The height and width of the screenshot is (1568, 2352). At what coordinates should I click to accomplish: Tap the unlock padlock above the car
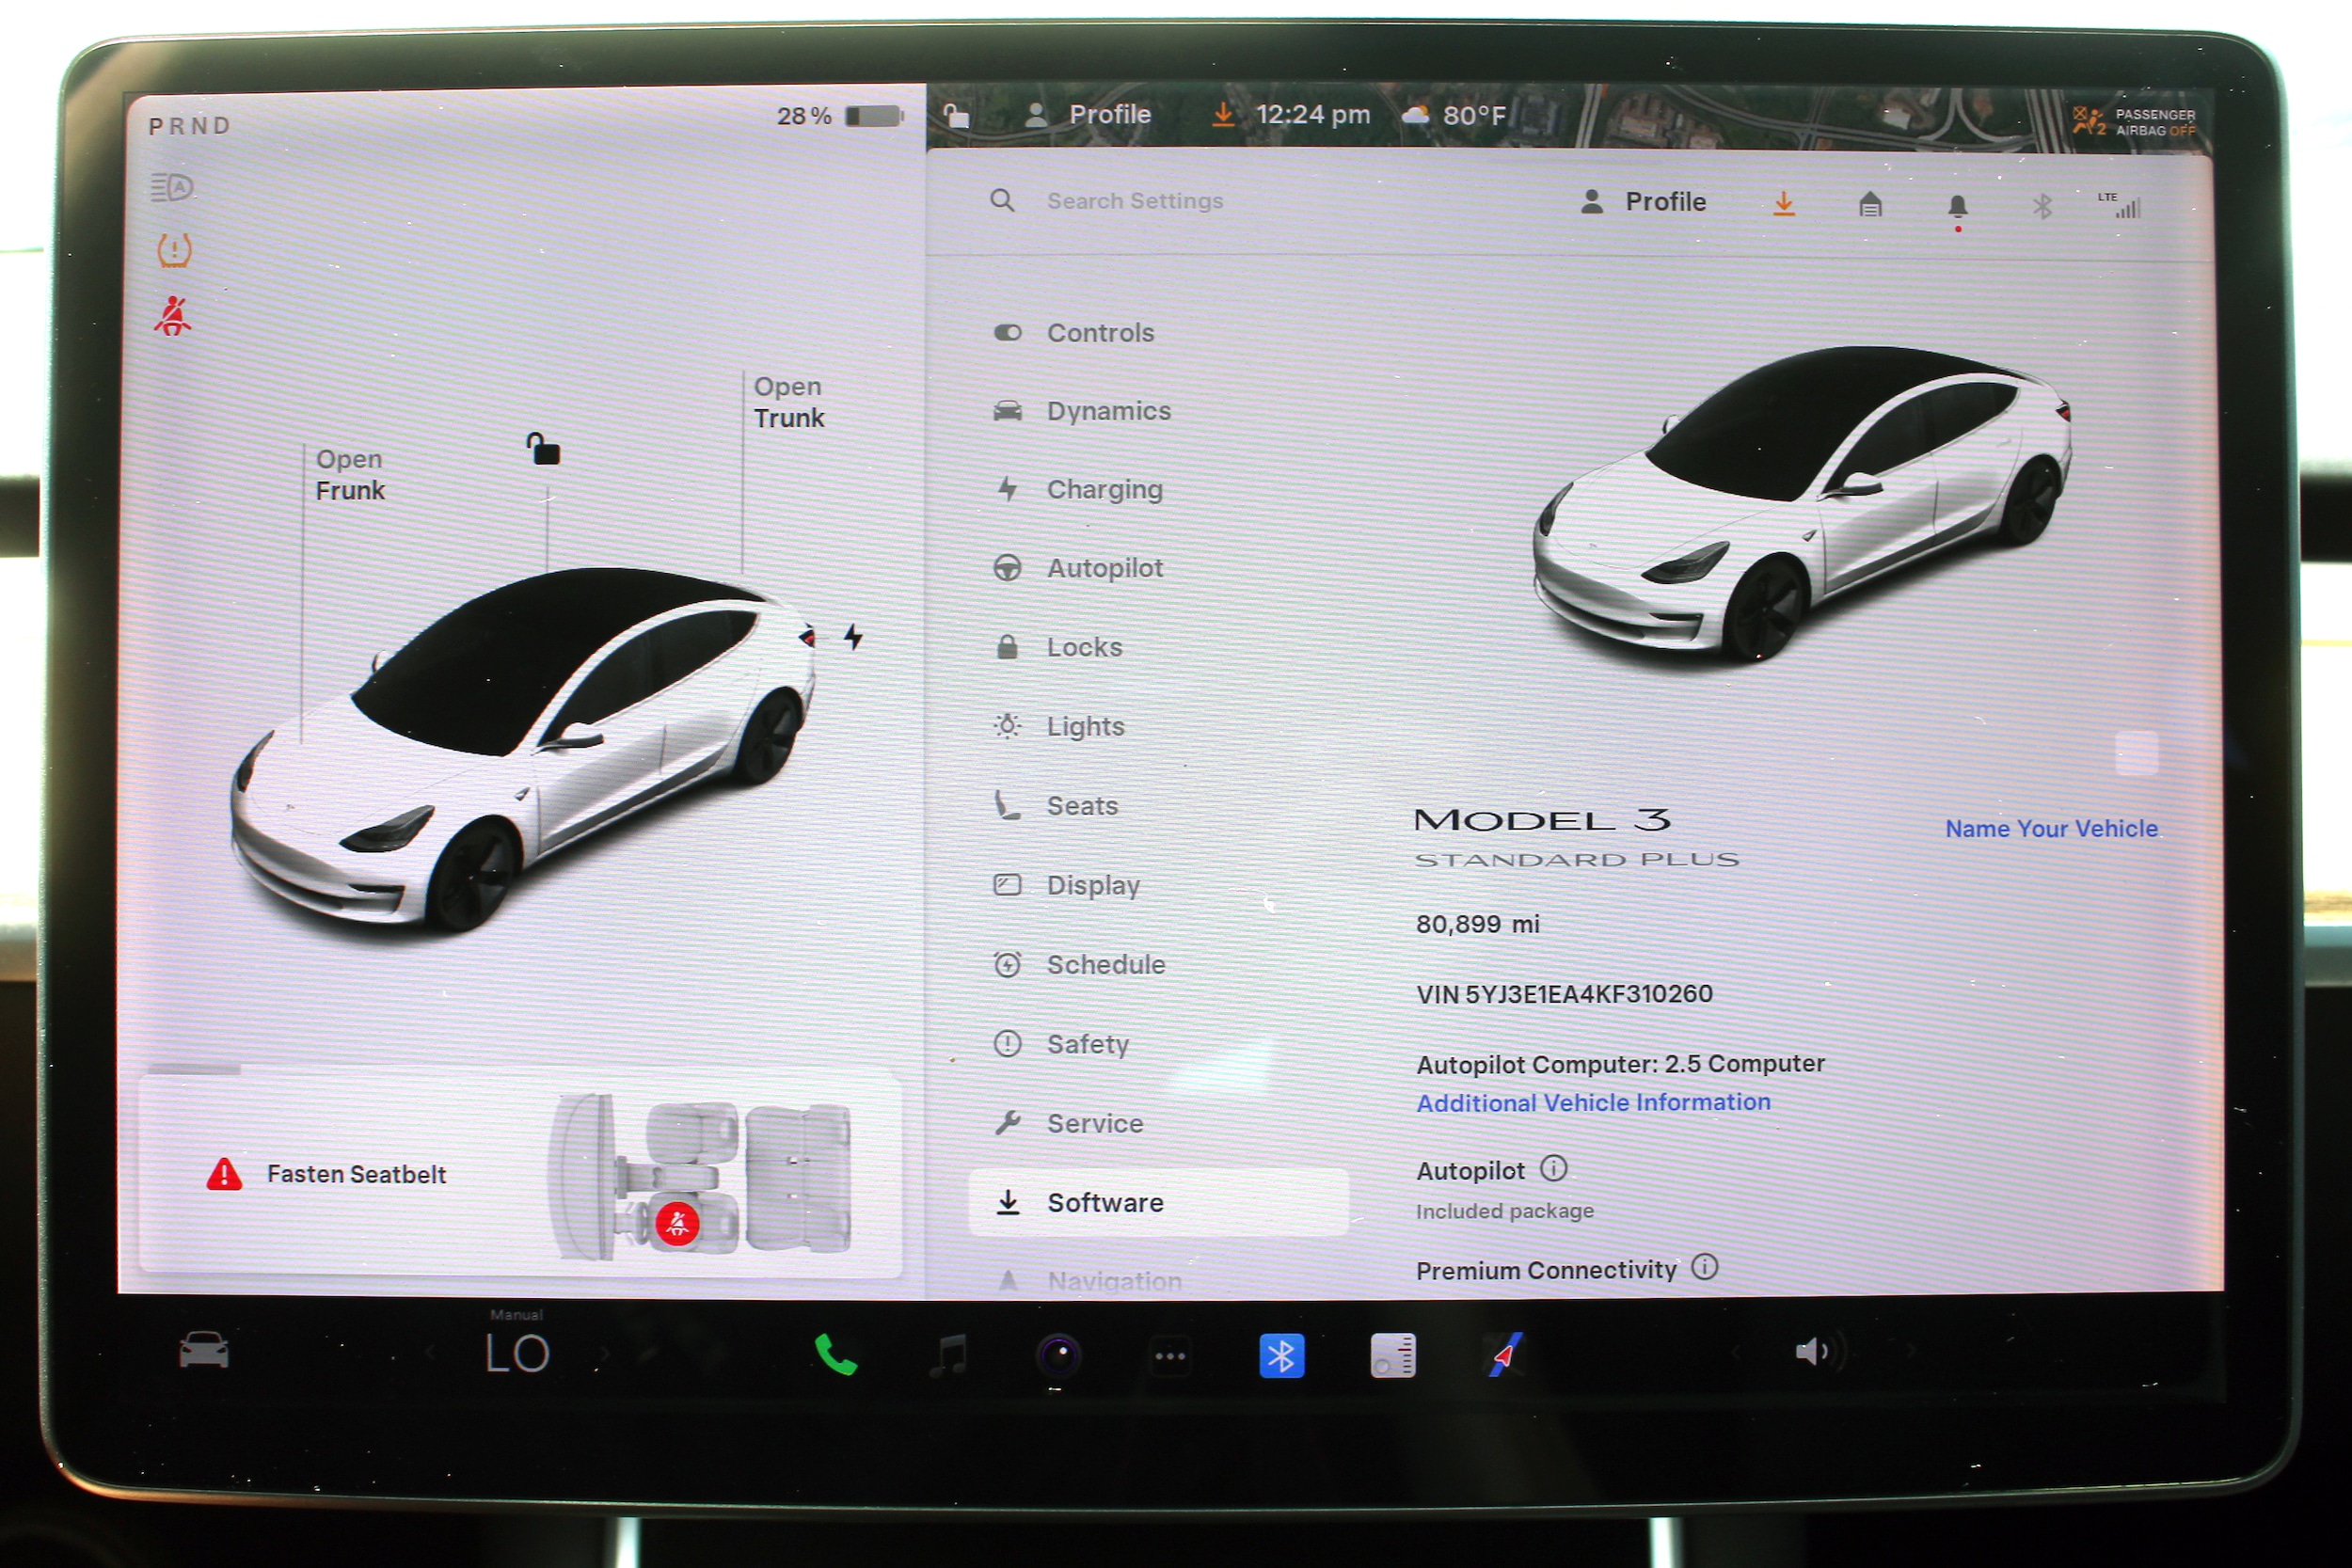click(x=543, y=449)
